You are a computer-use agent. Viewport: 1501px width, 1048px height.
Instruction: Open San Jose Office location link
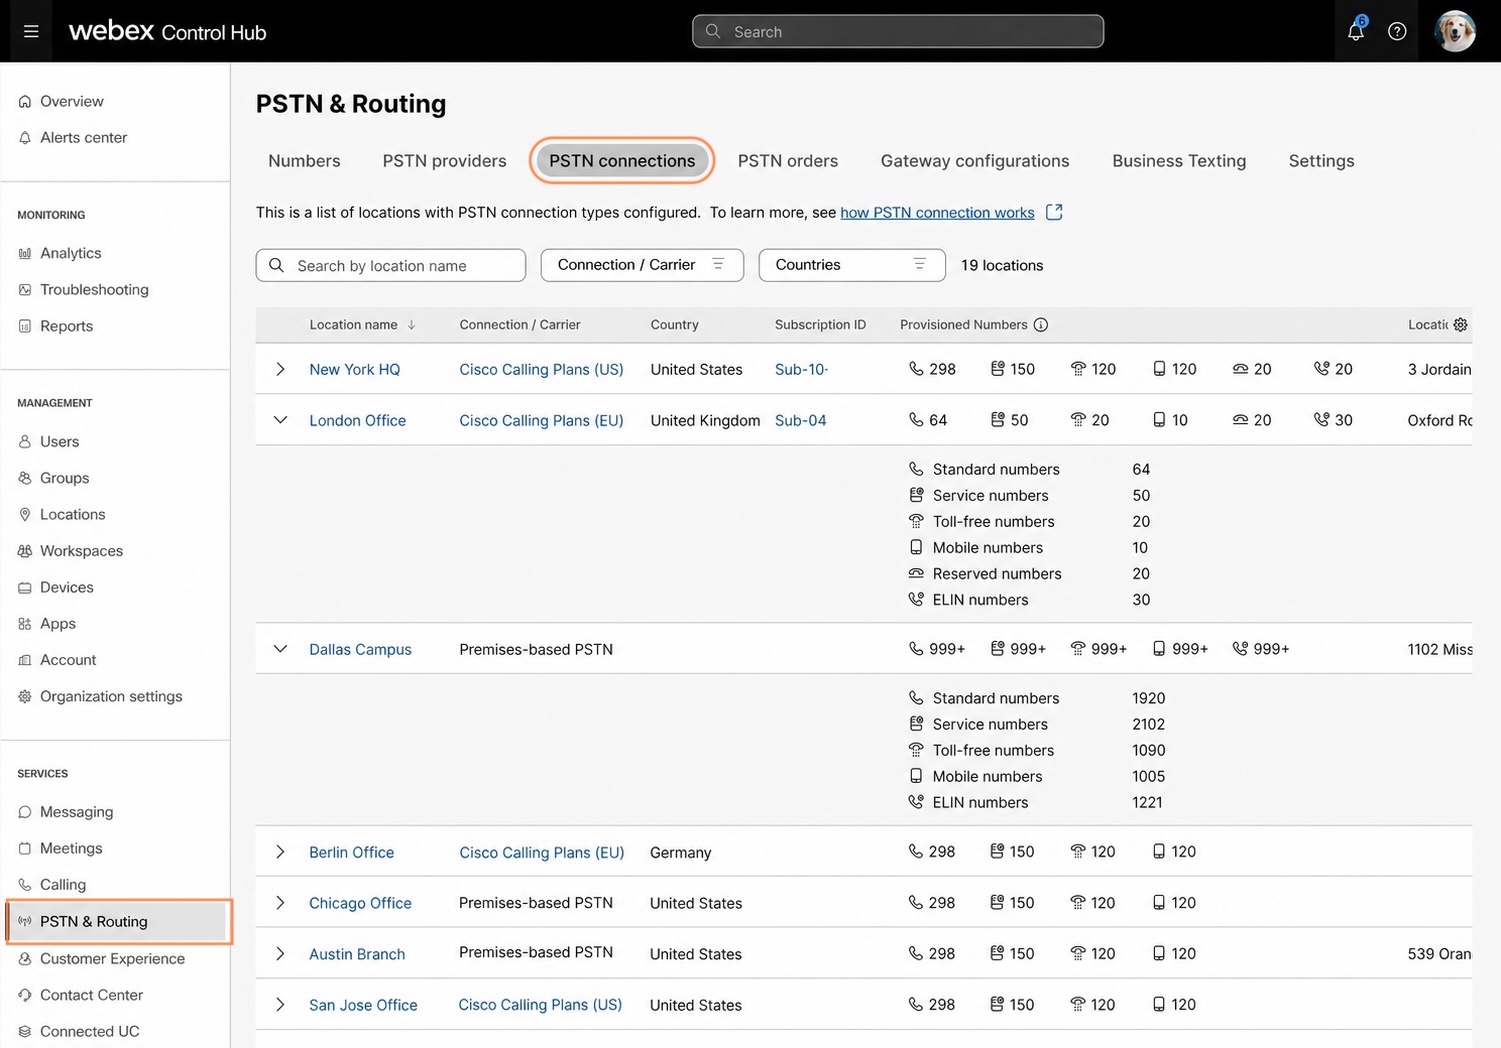363,1005
